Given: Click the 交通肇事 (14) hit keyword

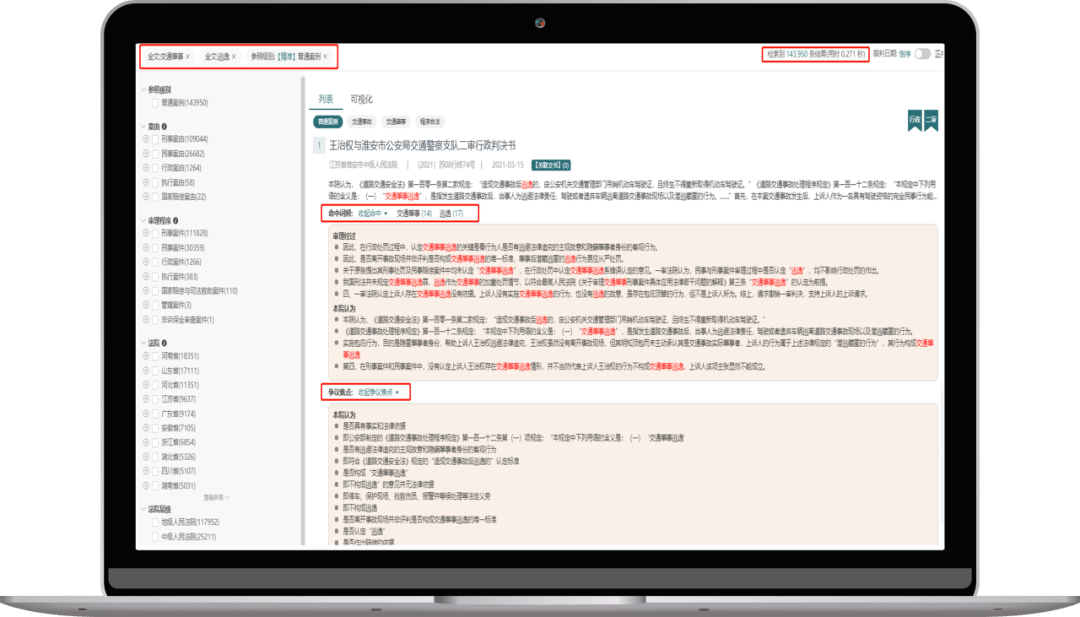Looking at the screenshot, I should [x=414, y=213].
